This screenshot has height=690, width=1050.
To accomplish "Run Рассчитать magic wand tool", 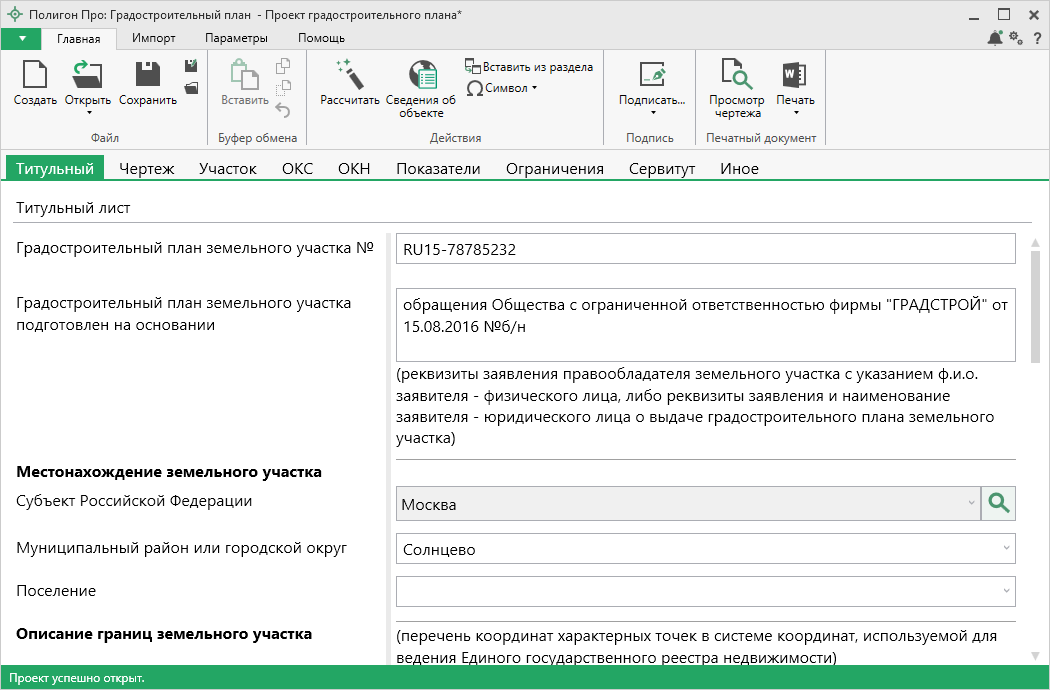I will 350,76.
